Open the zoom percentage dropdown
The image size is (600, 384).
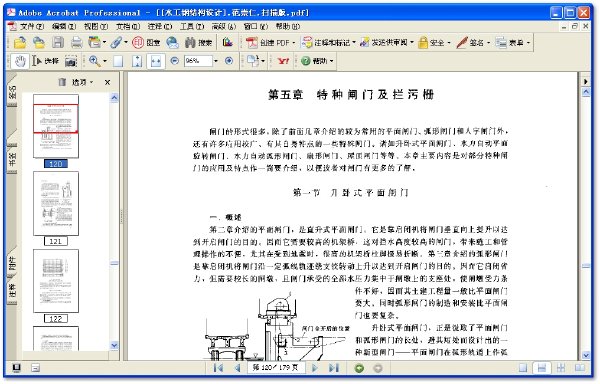(x=216, y=61)
